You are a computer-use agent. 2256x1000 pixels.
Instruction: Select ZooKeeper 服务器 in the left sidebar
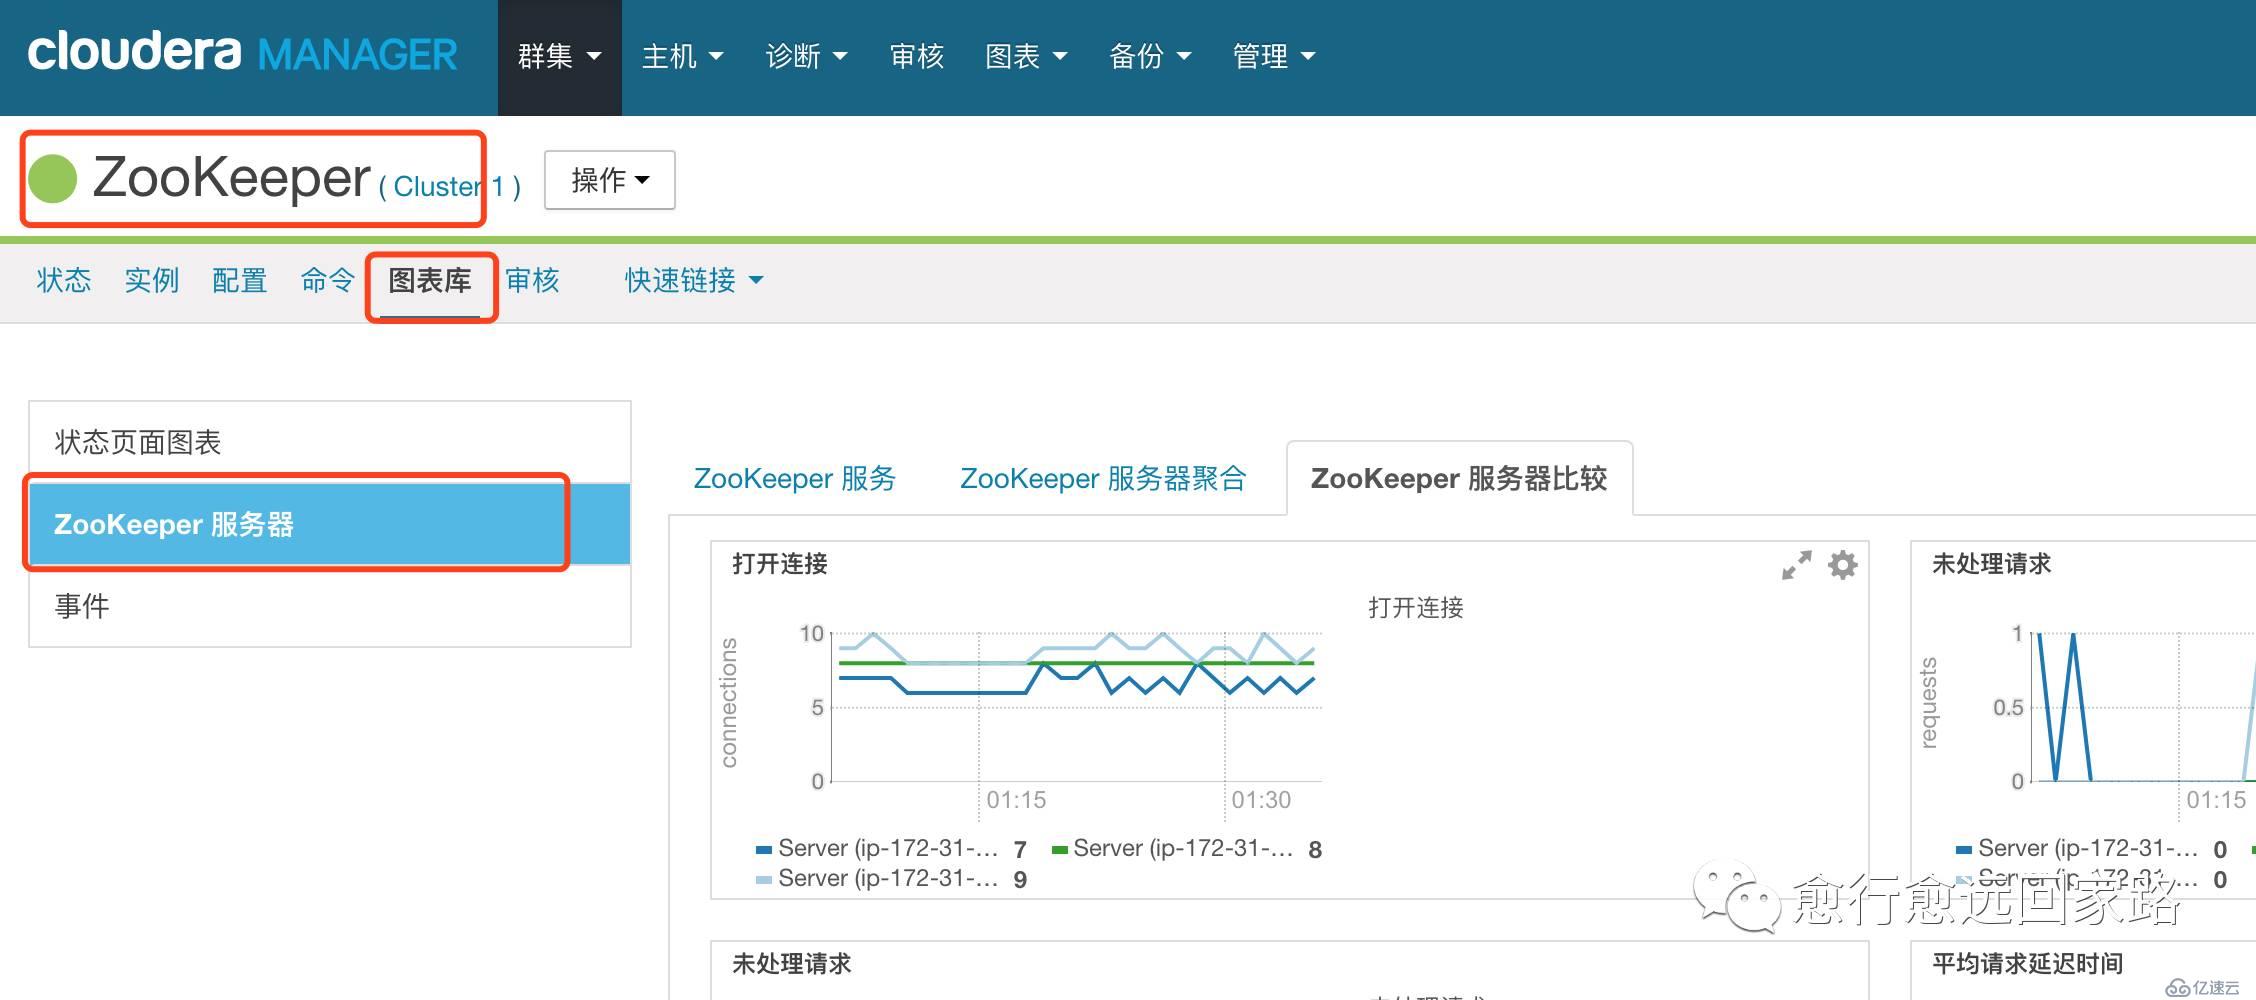coord(330,524)
